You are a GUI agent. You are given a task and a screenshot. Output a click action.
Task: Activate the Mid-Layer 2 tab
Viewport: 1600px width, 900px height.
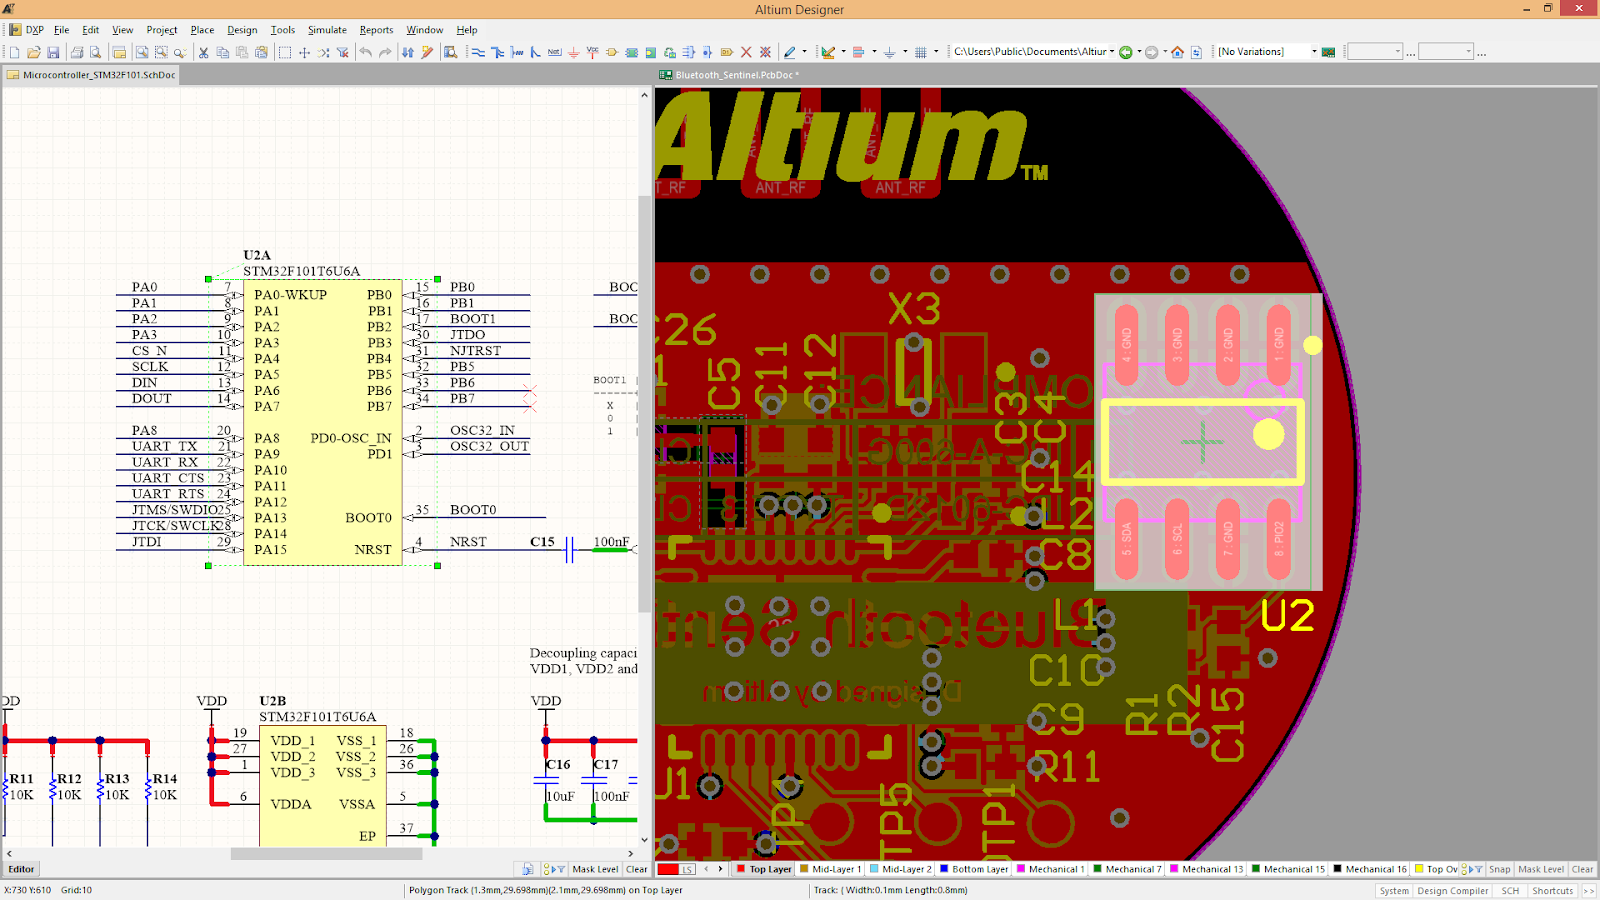pyautogui.click(x=900, y=869)
